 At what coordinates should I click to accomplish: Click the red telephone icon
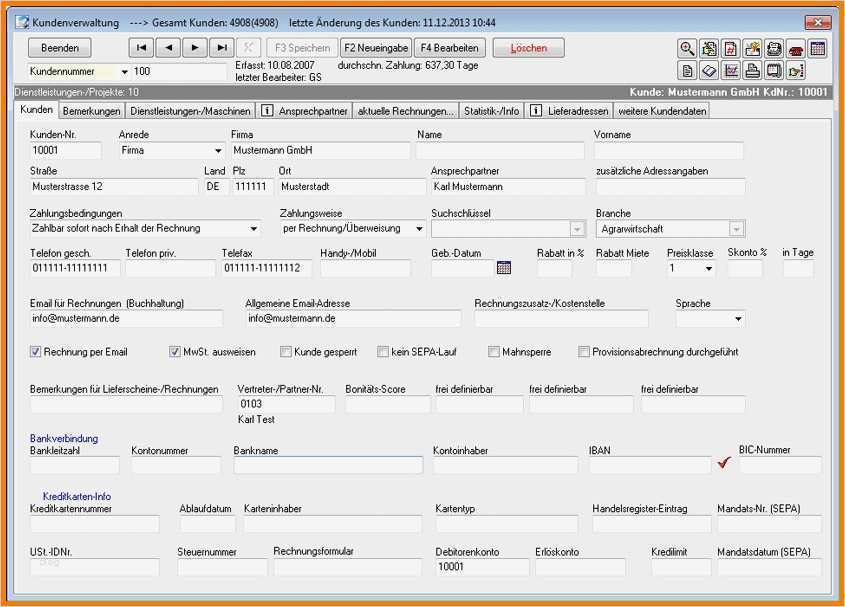tap(796, 48)
